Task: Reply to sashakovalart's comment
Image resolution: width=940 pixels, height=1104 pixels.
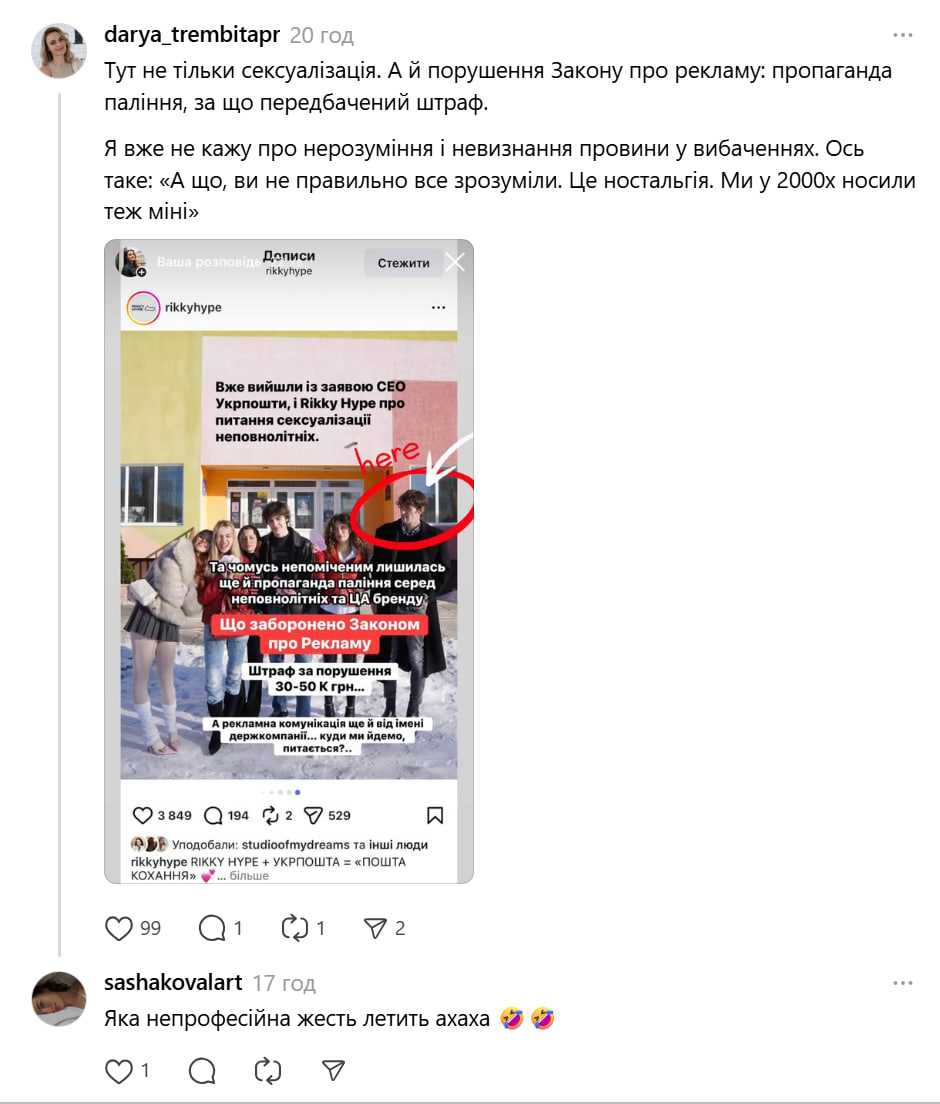Action: (202, 1071)
